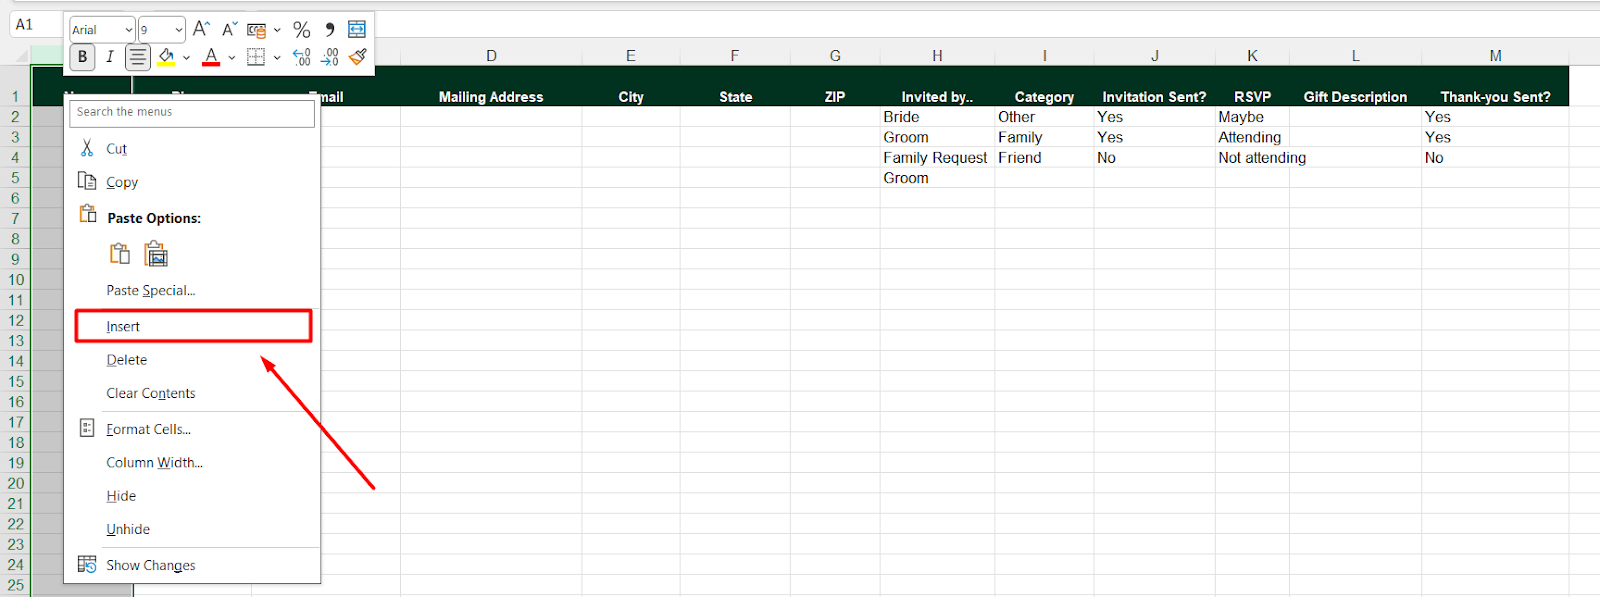Click the Not attending cell

tap(1262, 158)
